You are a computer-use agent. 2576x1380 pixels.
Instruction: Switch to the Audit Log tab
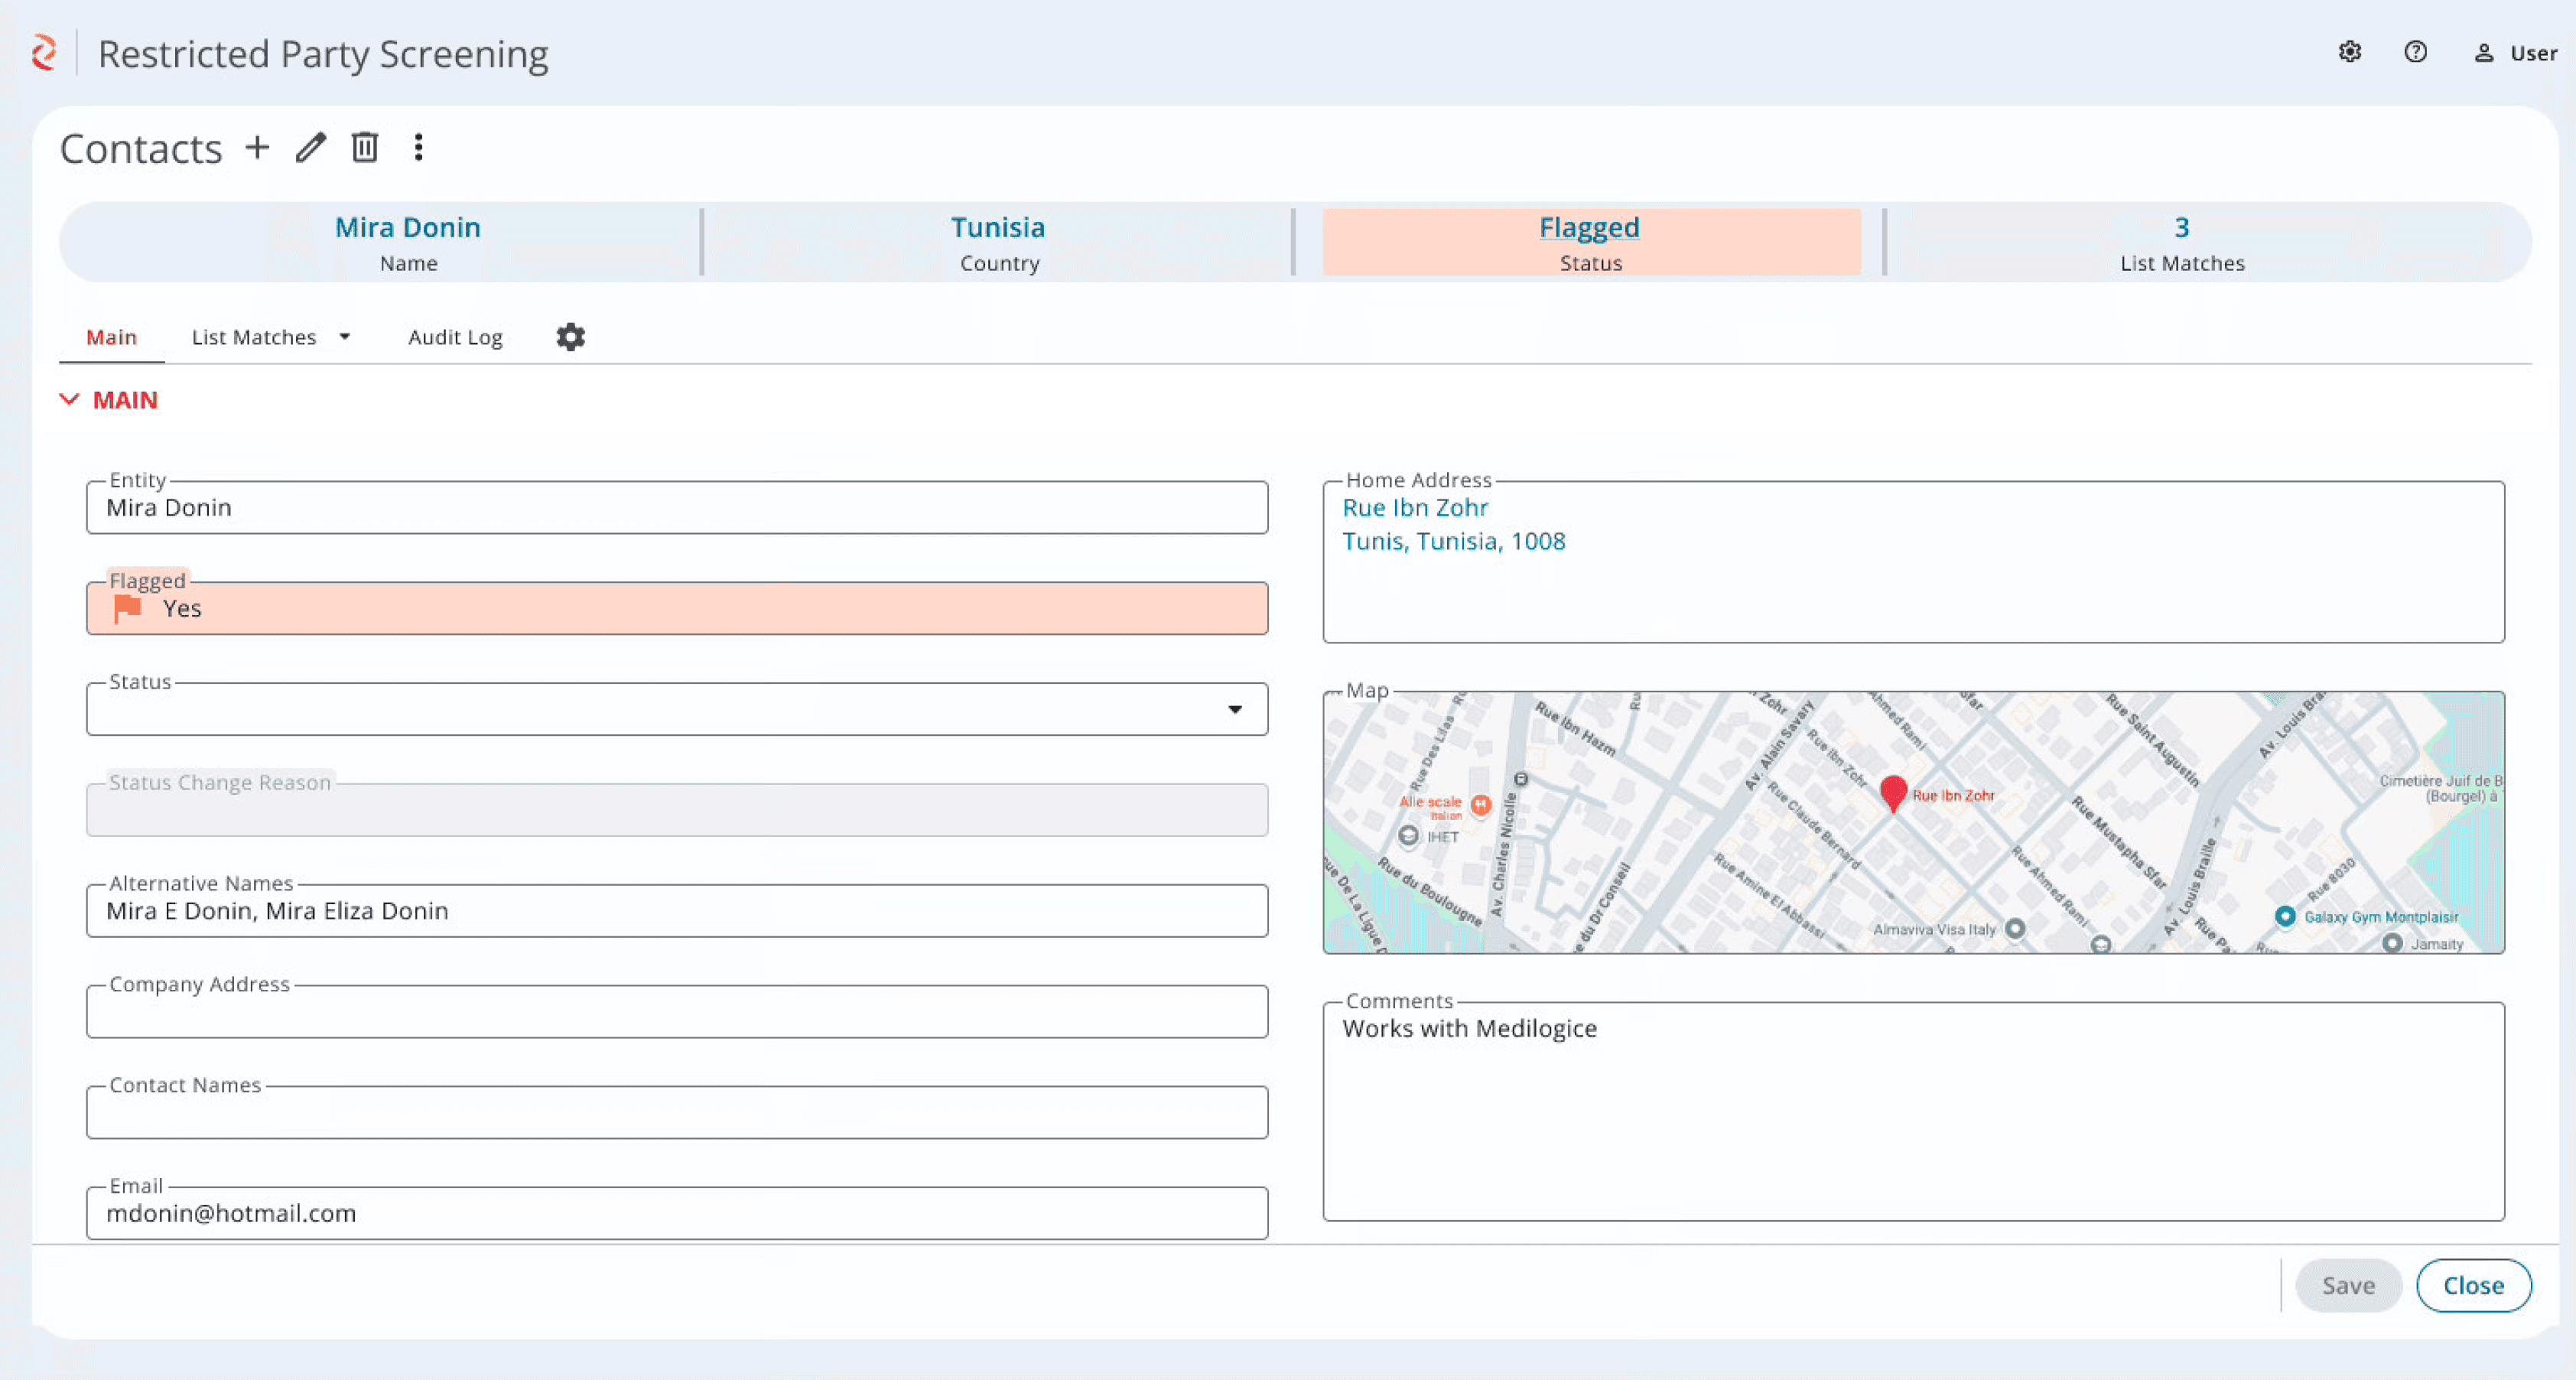455,337
